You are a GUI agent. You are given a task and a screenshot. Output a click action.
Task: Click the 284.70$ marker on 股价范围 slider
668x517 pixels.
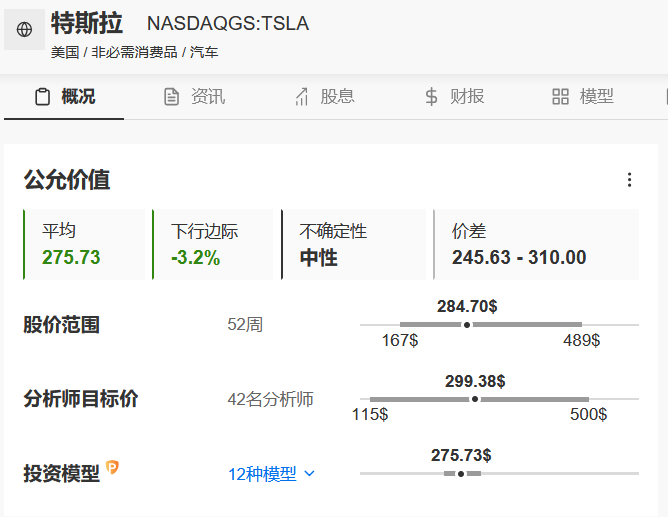click(x=466, y=325)
